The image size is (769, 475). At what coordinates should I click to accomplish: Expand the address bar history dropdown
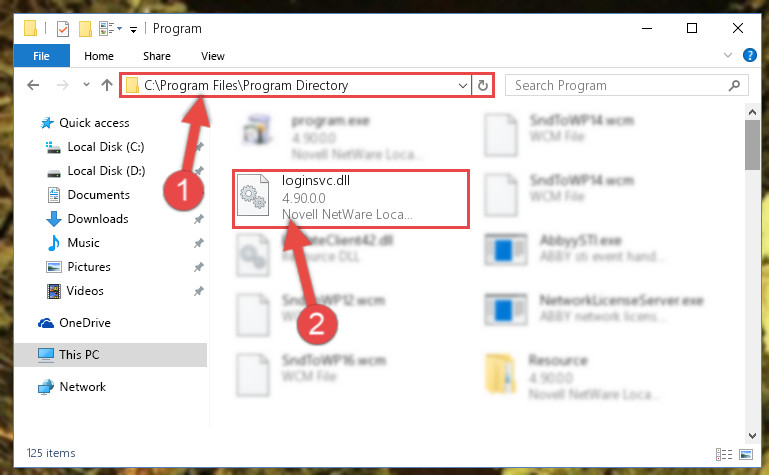coord(462,86)
